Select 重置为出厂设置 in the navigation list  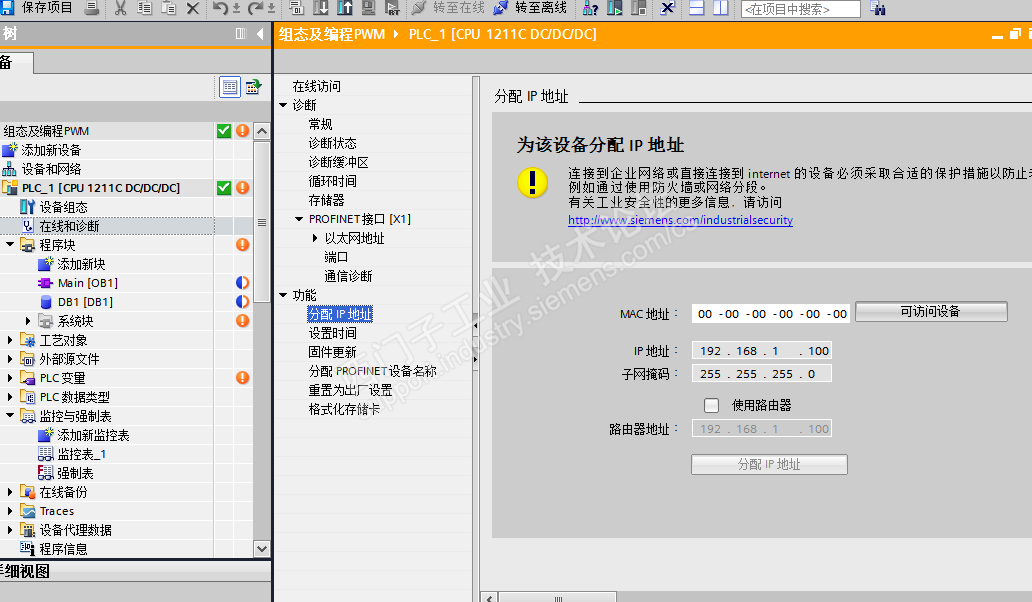[350, 390]
